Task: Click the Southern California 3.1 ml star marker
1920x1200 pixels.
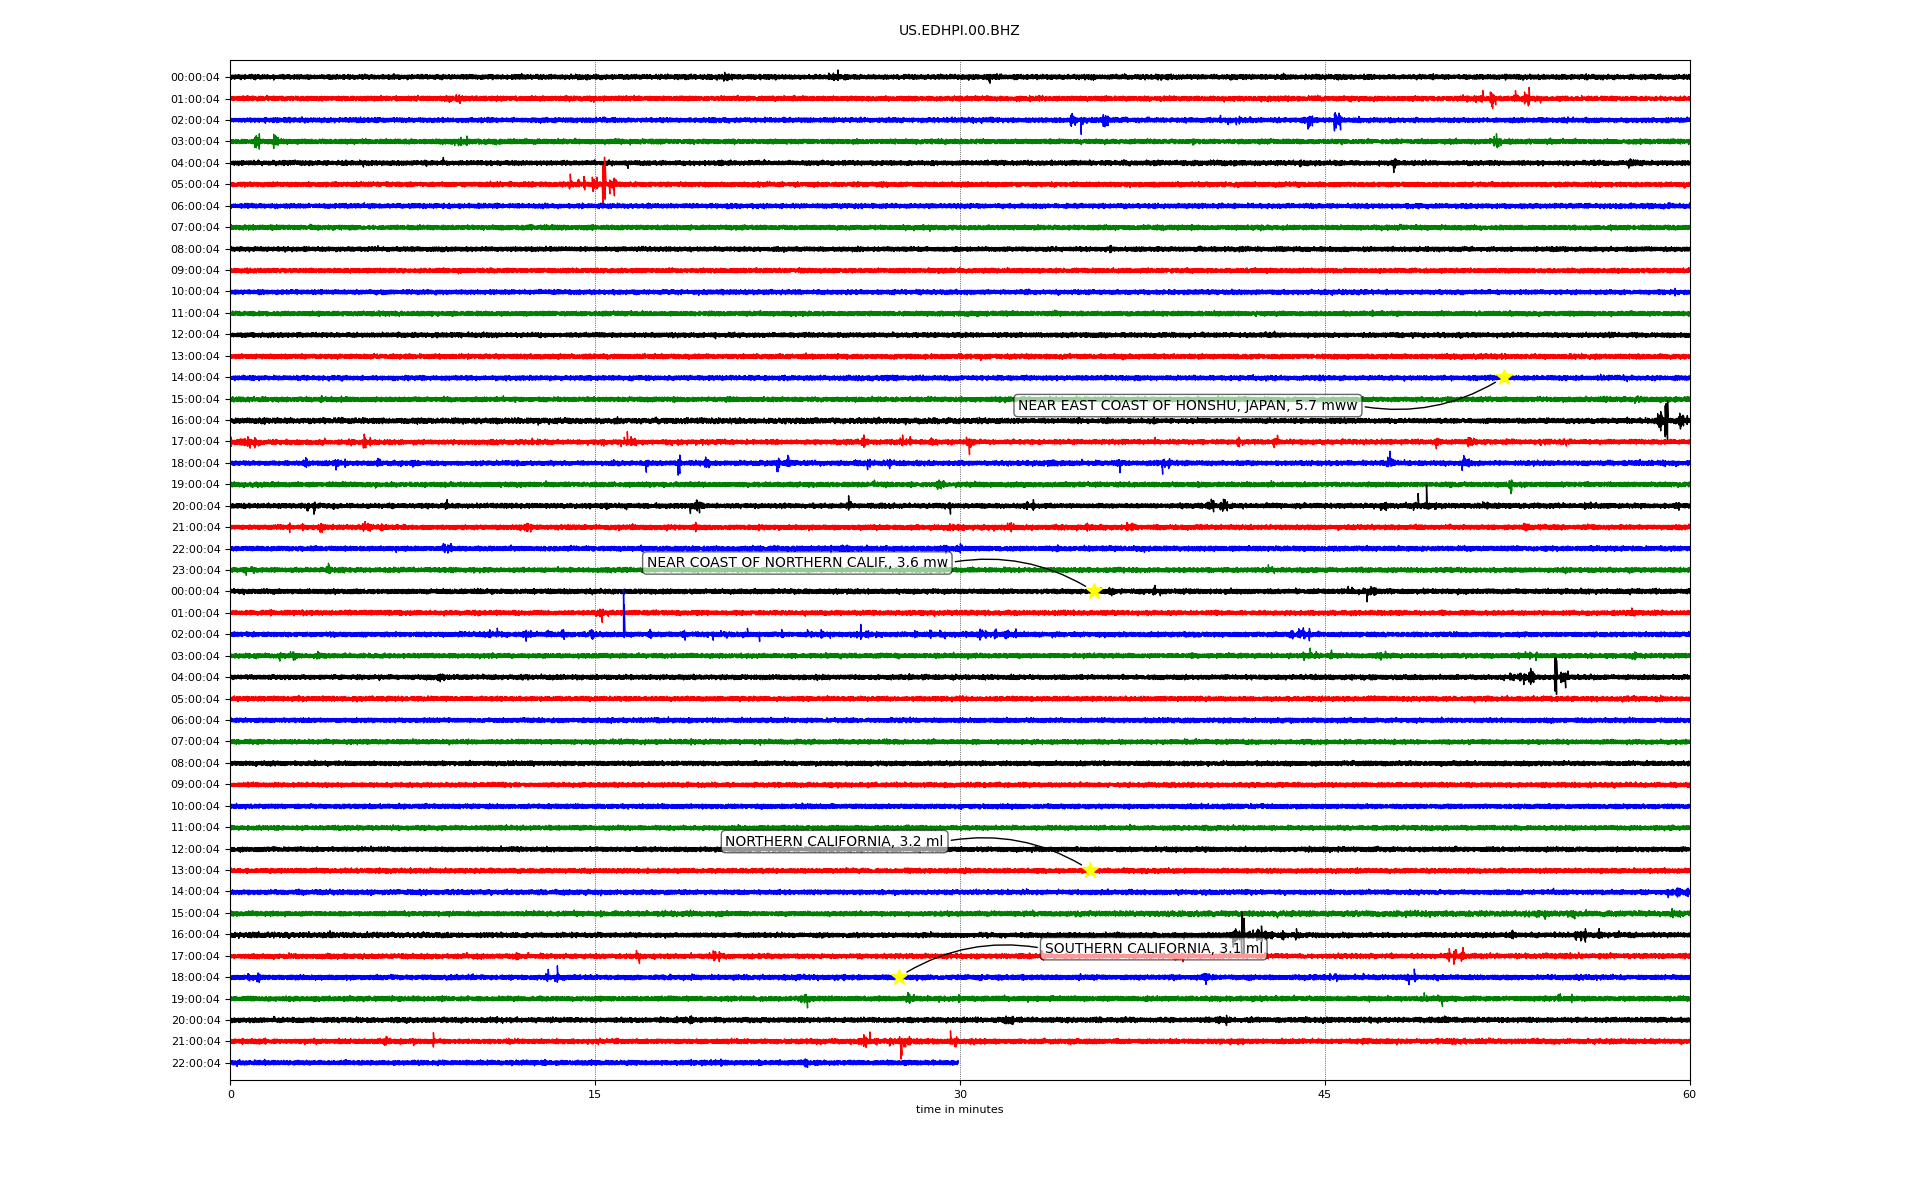Action: (899, 977)
